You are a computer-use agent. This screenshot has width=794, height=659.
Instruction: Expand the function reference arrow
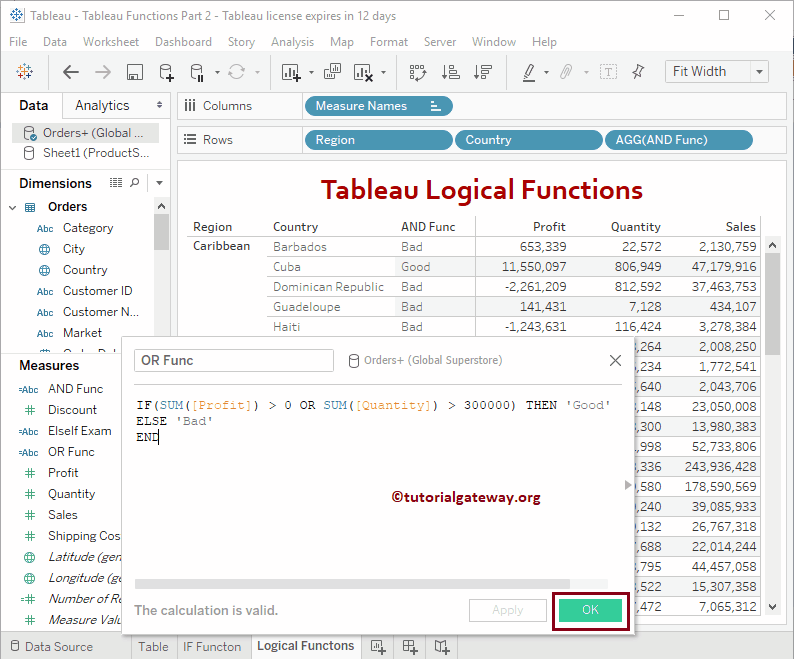tap(628, 485)
